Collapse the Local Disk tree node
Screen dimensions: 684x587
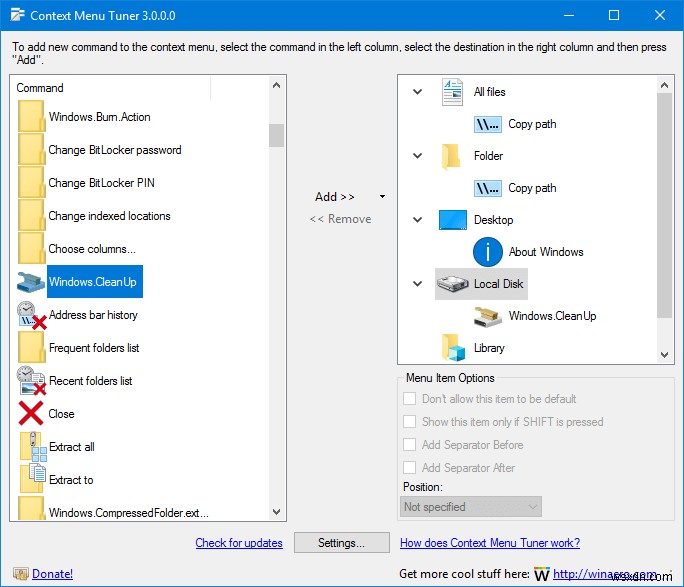click(417, 284)
